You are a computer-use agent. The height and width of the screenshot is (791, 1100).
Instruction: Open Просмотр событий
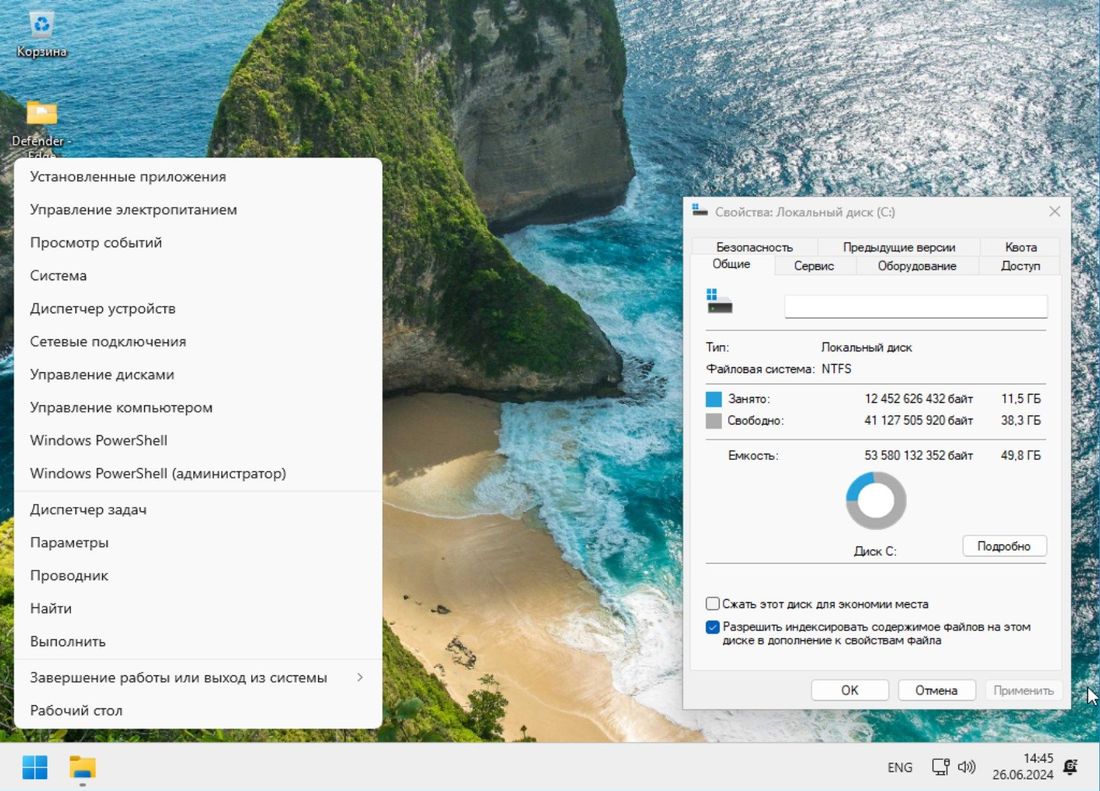198,243
